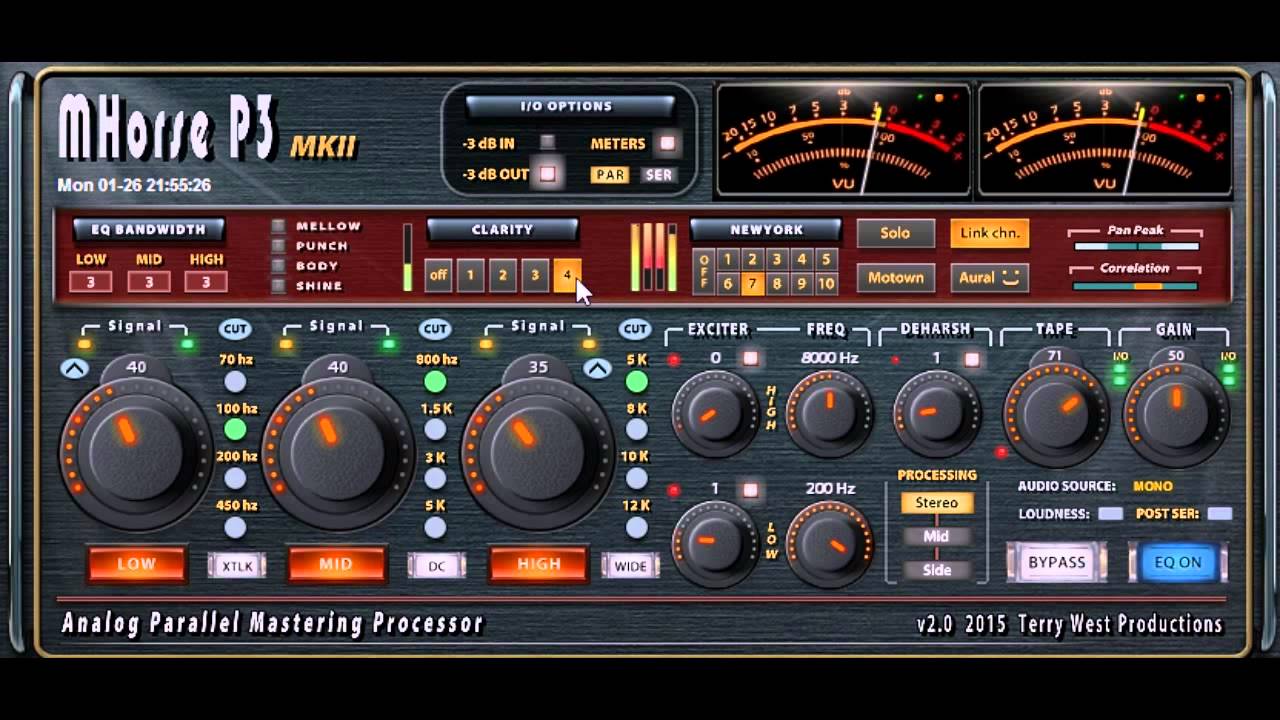Enable the MELLOW checkbox

point(278,226)
